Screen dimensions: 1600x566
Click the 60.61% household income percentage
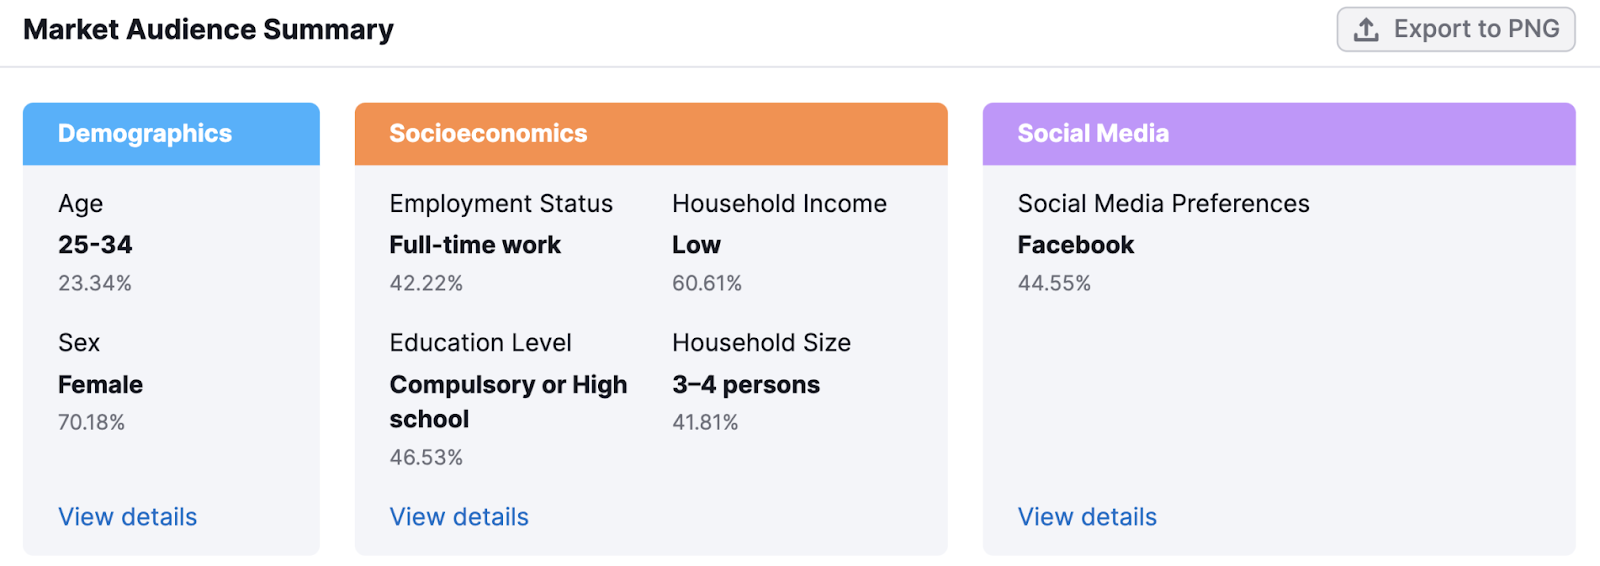click(707, 284)
